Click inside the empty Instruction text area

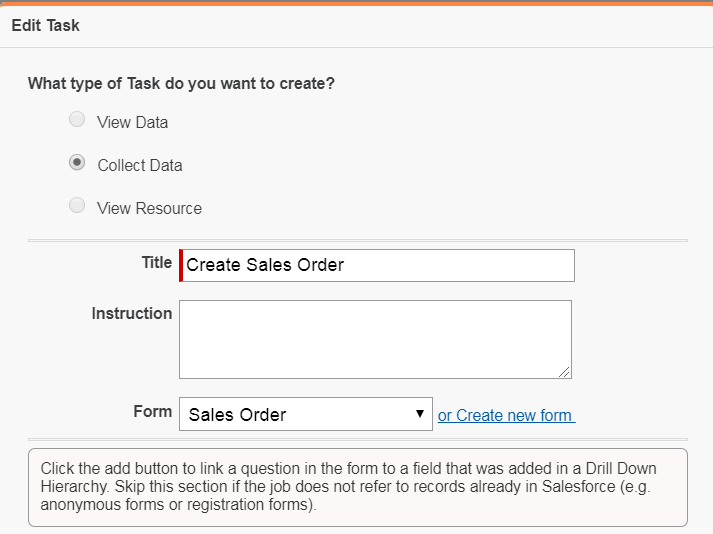[x=375, y=339]
